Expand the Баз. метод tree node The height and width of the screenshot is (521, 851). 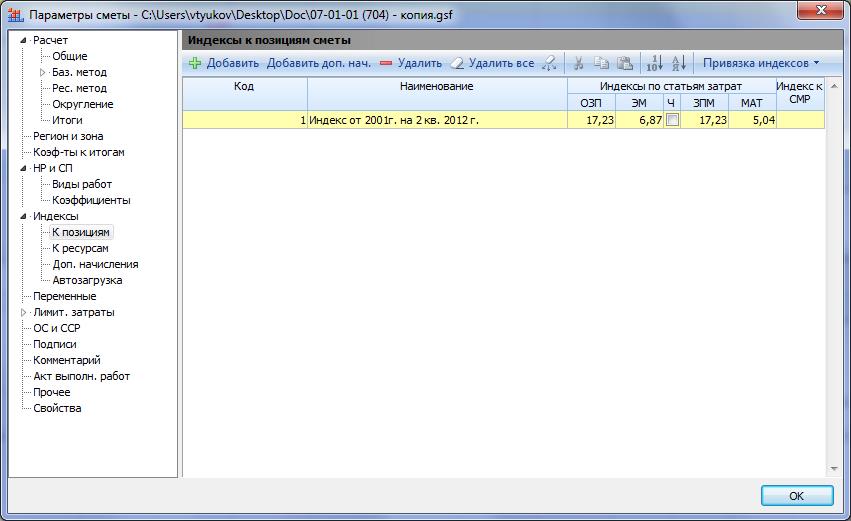click(x=43, y=72)
